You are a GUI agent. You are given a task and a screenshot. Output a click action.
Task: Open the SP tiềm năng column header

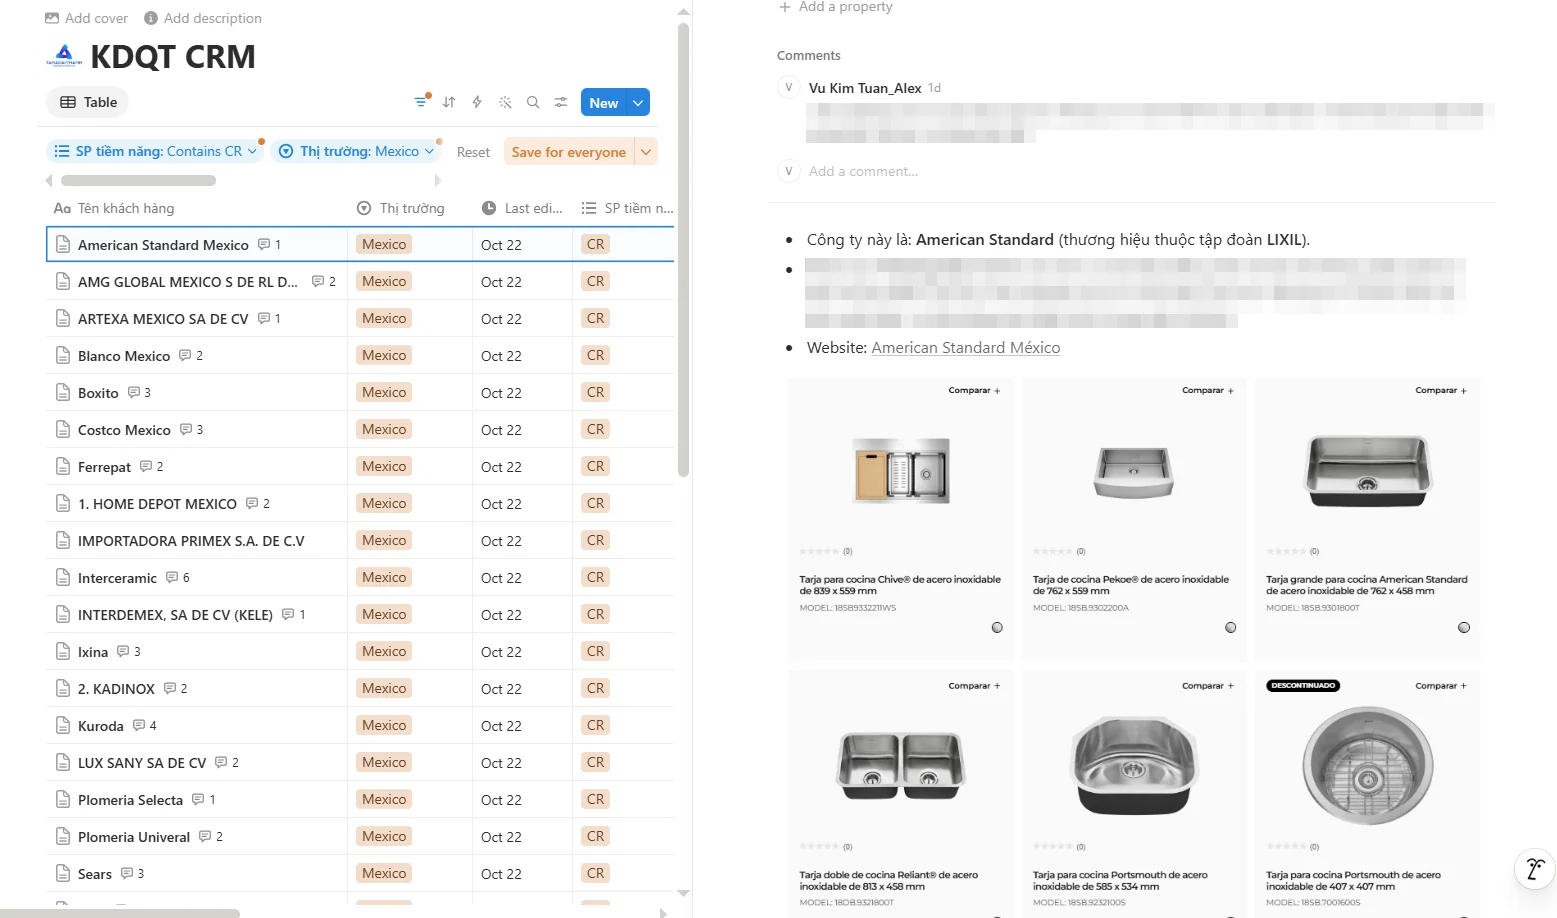pyautogui.click(x=627, y=208)
